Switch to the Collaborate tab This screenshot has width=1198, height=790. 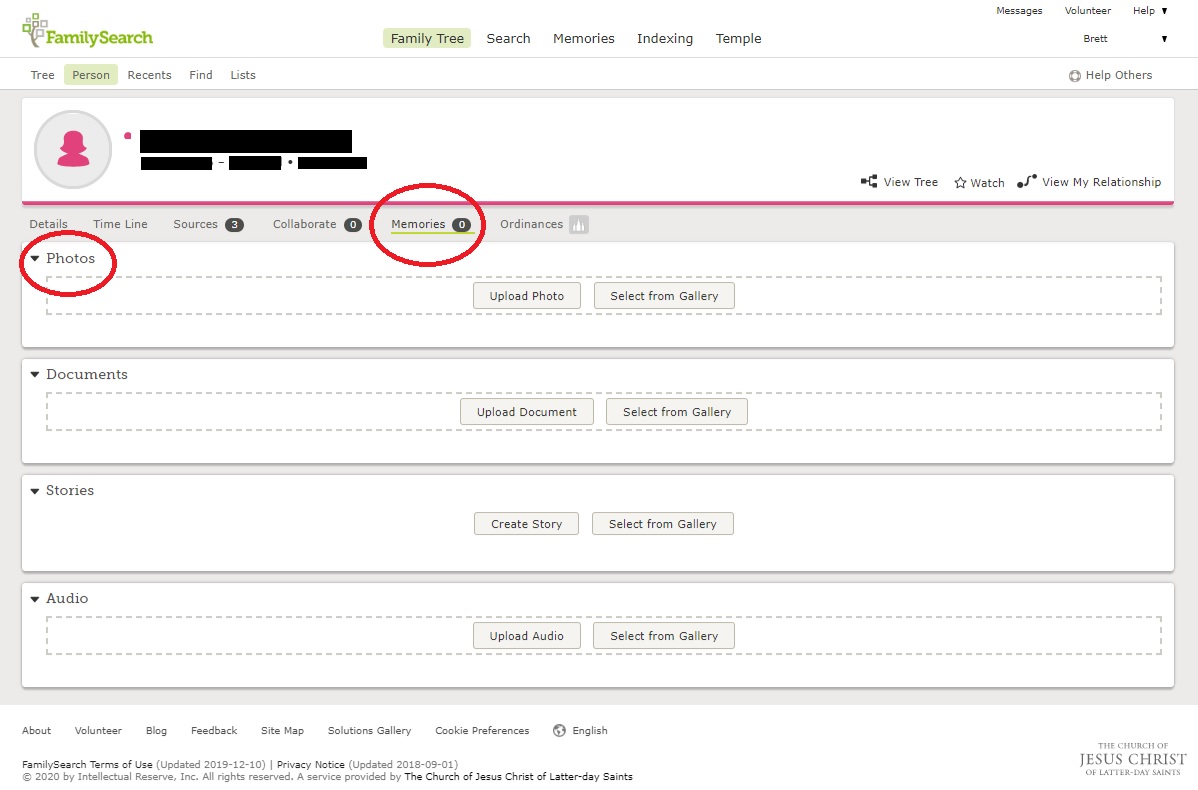[x=317, y=224]
